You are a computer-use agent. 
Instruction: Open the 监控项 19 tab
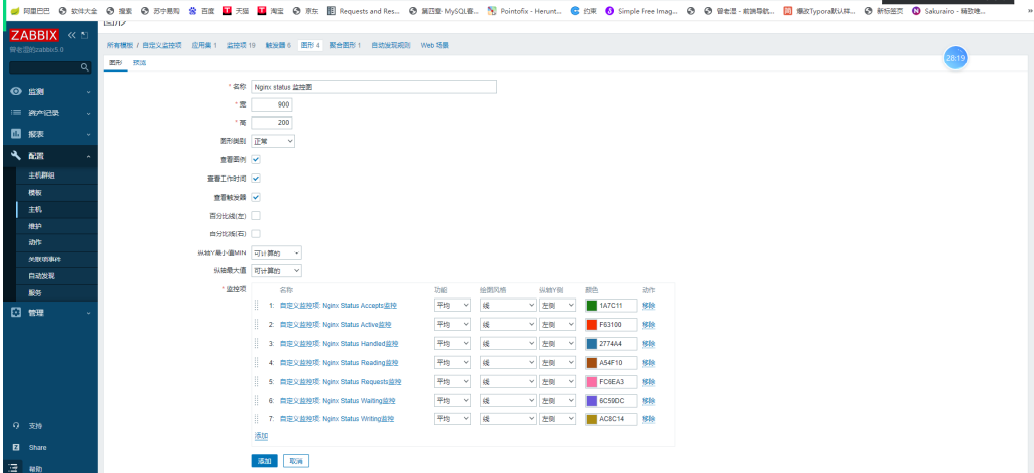[241, 46]
